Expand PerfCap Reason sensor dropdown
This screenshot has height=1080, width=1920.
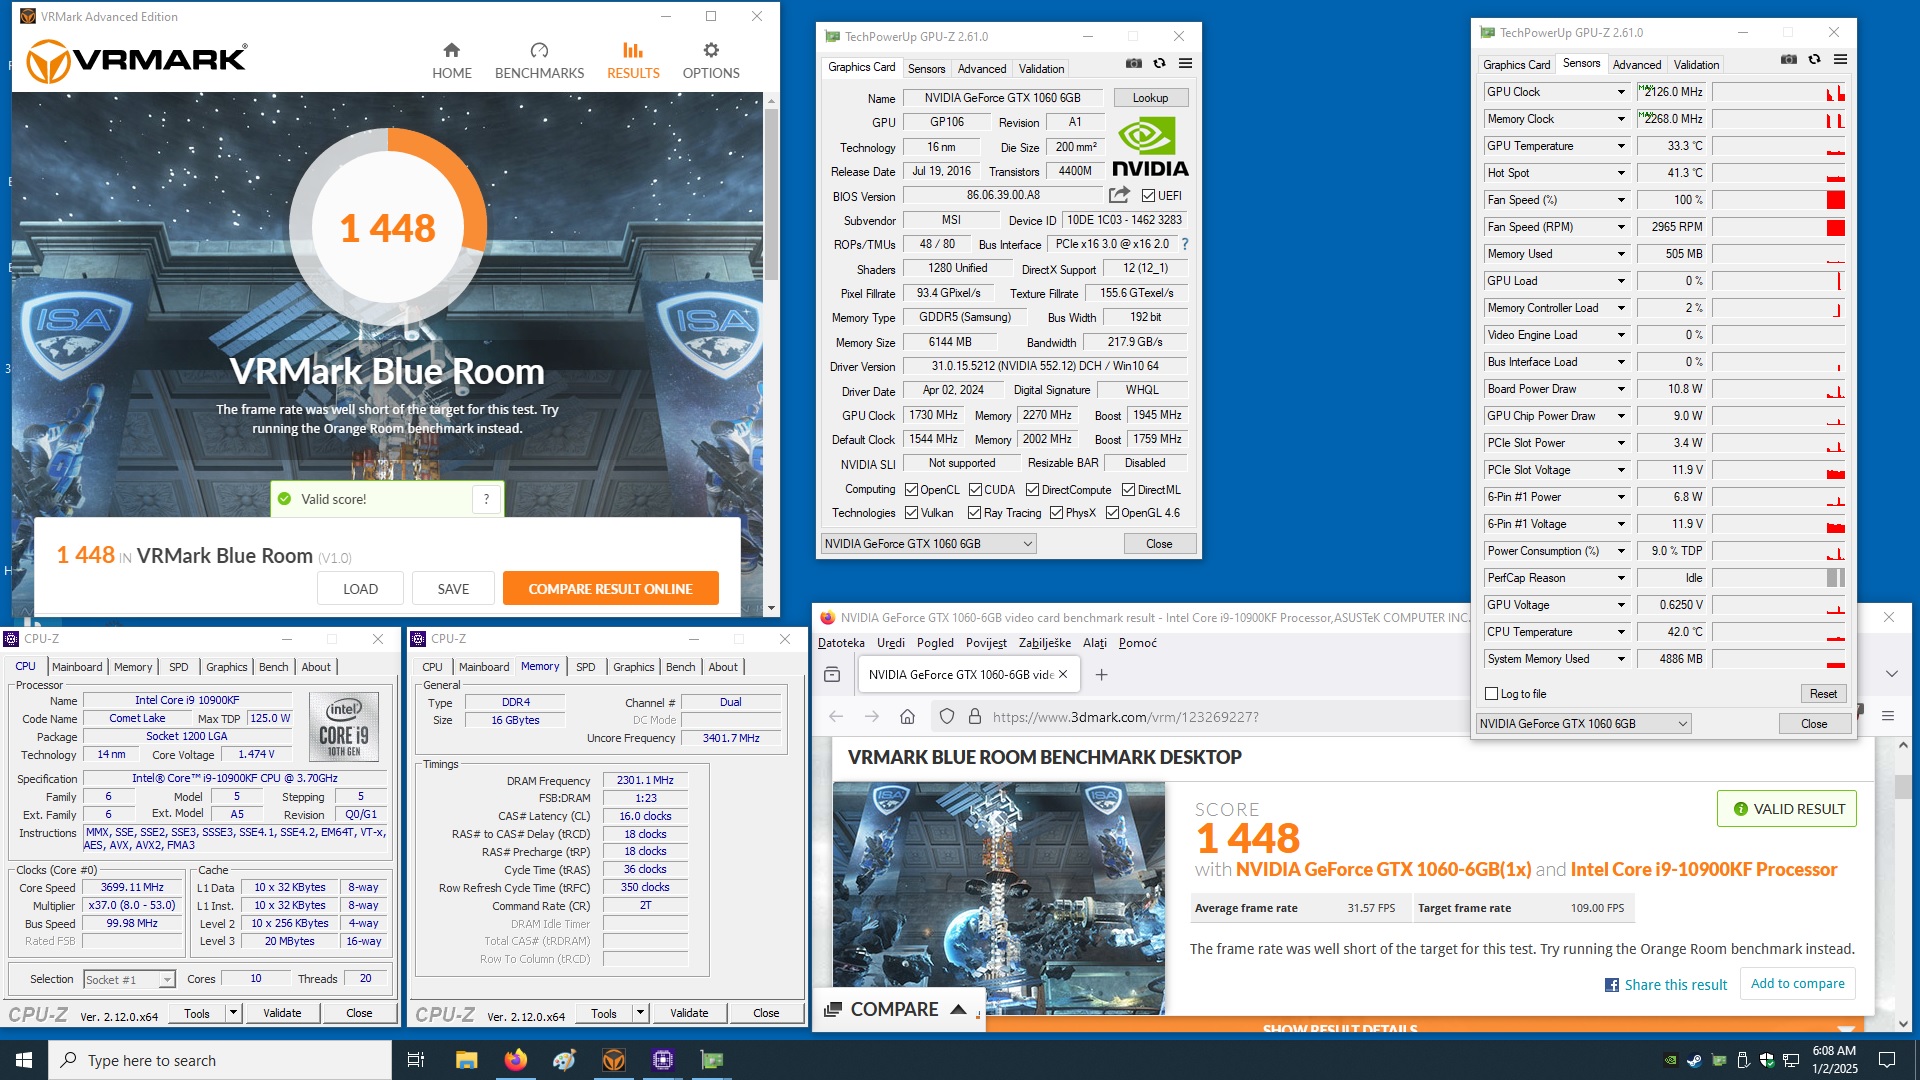click(x=1621, y=578)
